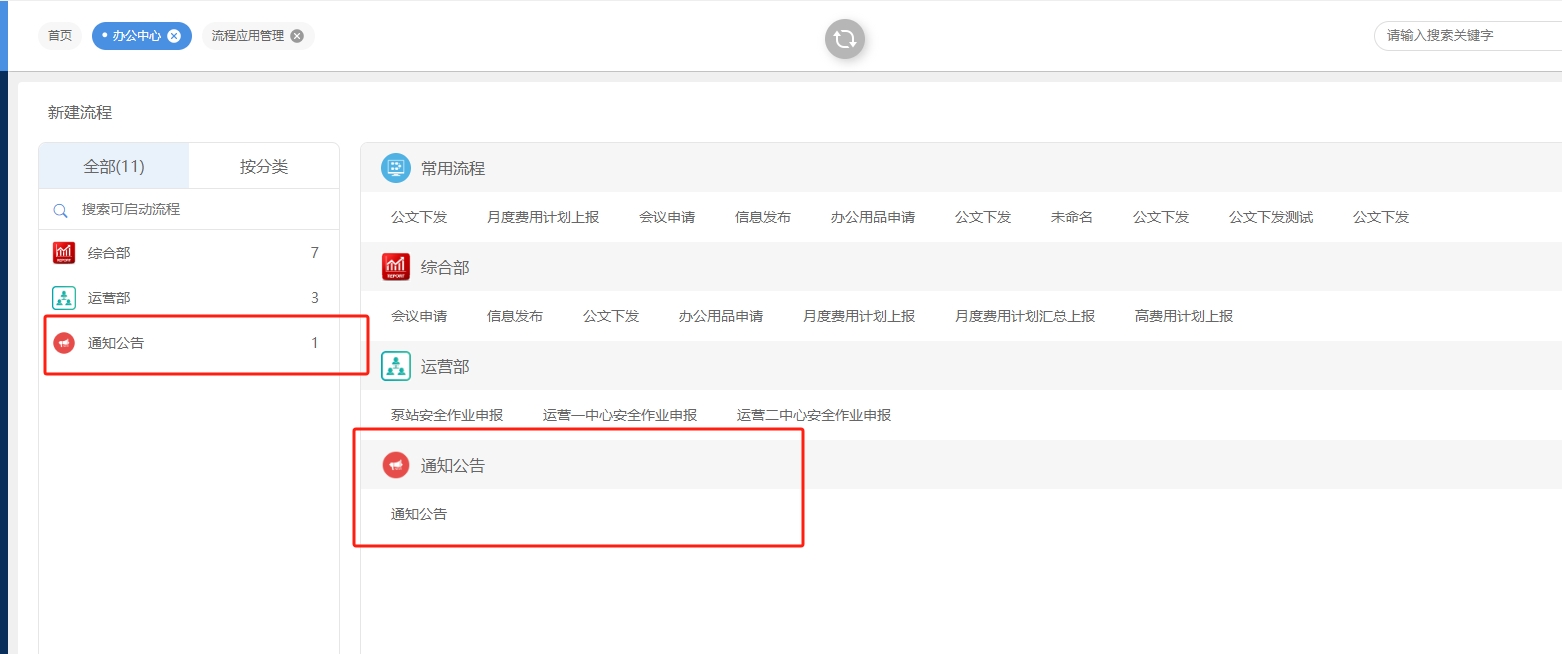
Task: Click the count 7 beside 综合部
Action: tap(315, 253)
